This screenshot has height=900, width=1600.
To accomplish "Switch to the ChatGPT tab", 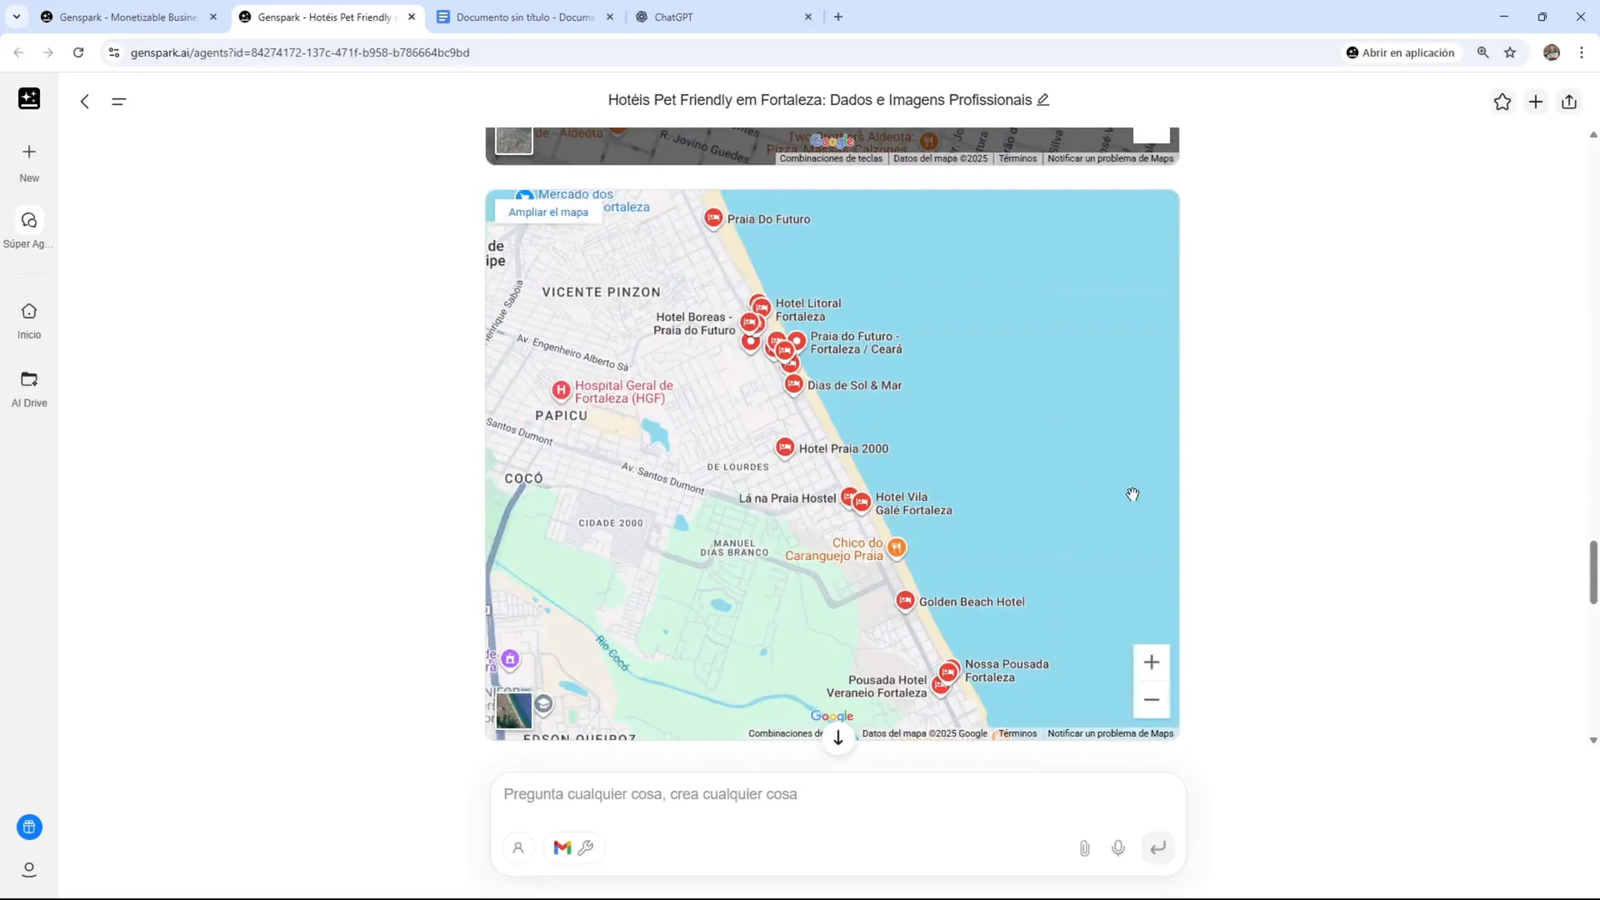I will point(724,17).
